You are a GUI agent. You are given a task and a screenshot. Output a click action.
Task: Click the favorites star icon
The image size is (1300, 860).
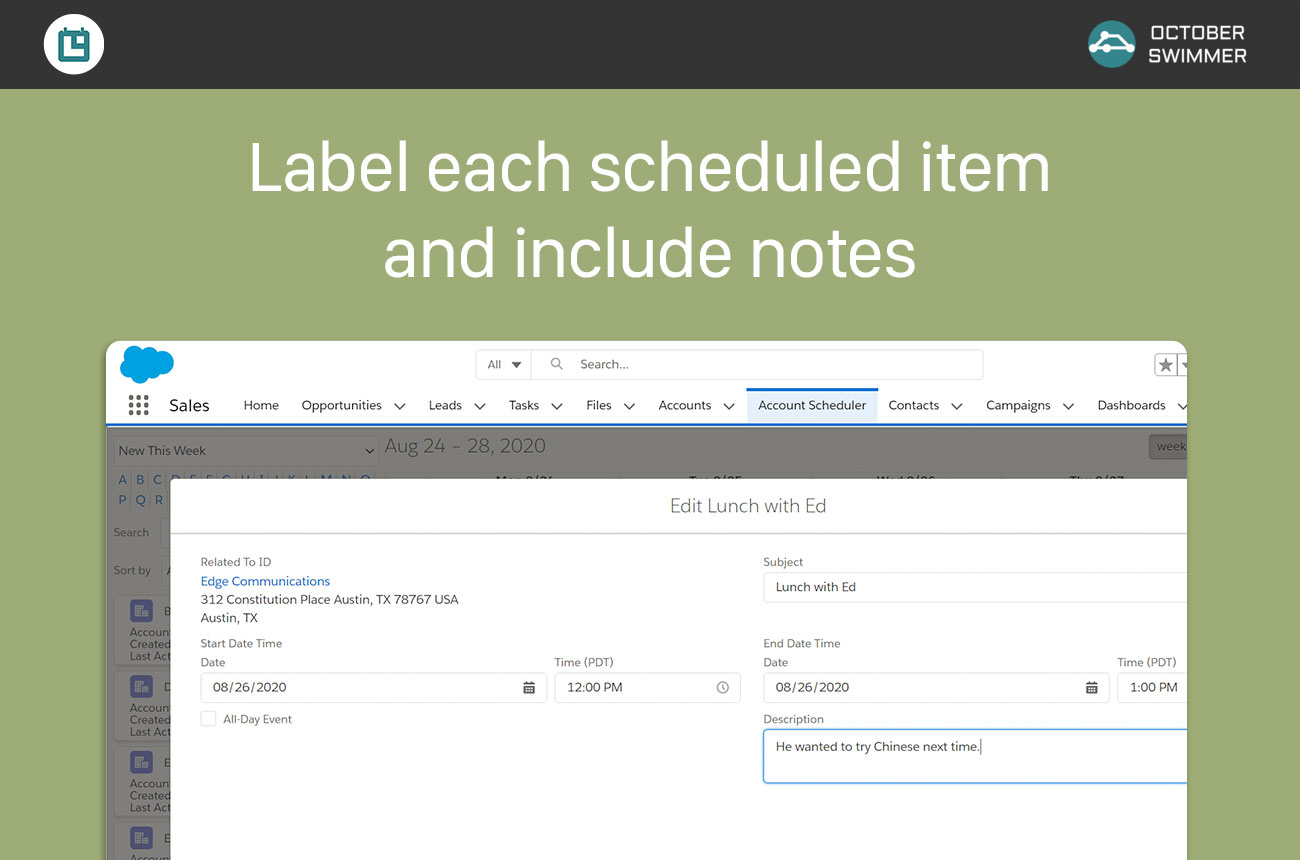(x=1165, y=365)
